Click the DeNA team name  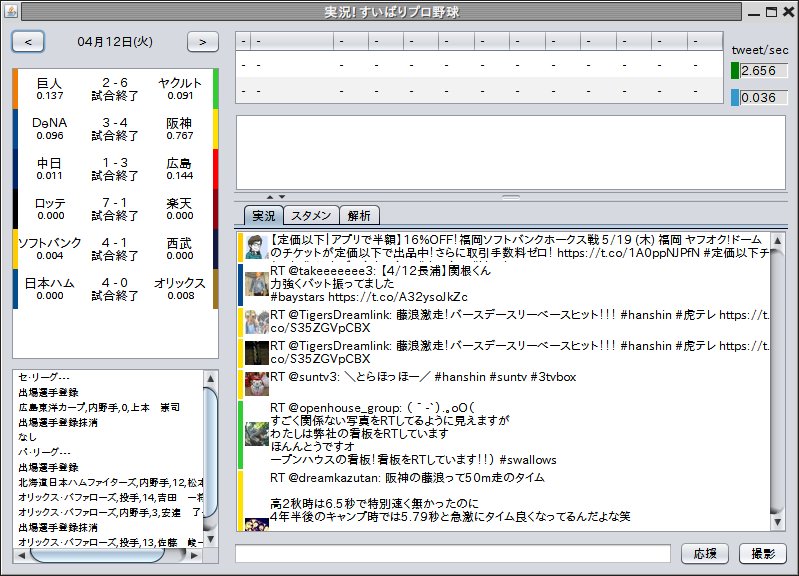click(49, 123)
